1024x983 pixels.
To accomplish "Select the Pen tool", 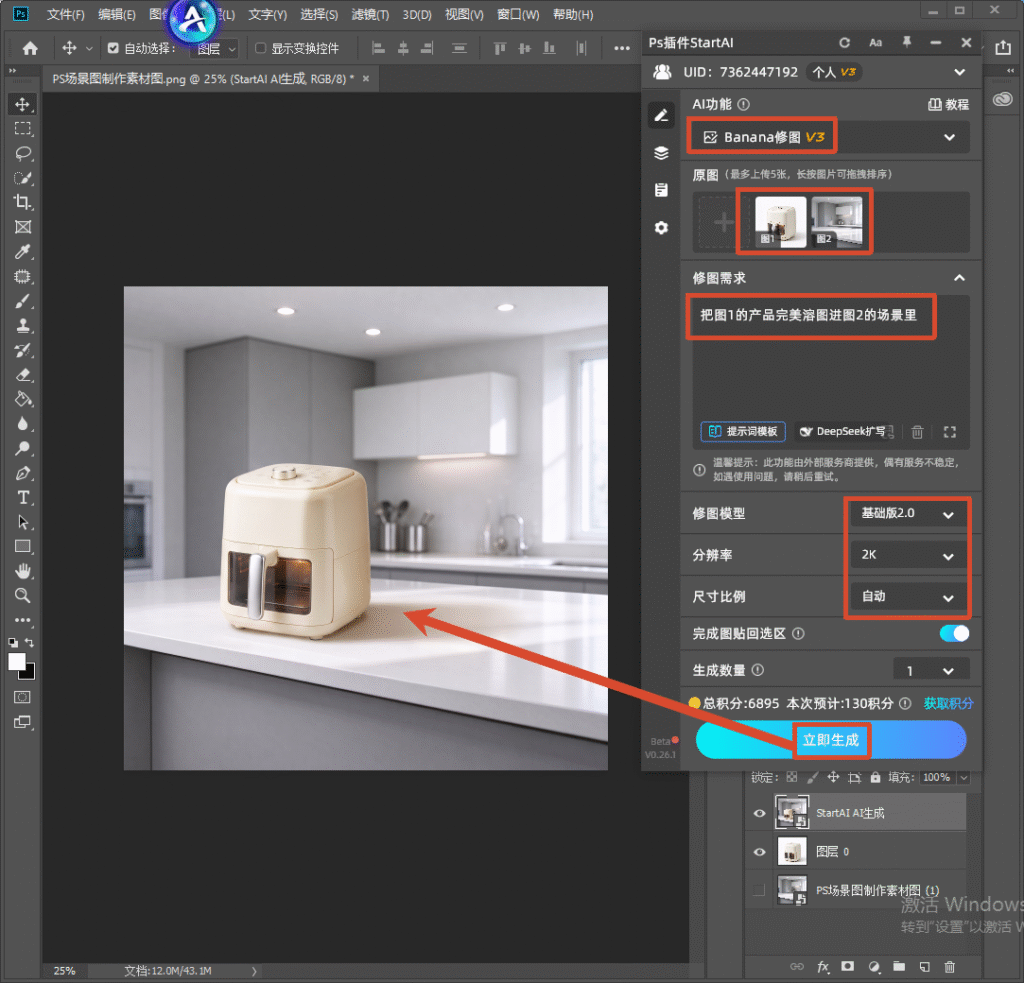I will click(x=23, y=473).
